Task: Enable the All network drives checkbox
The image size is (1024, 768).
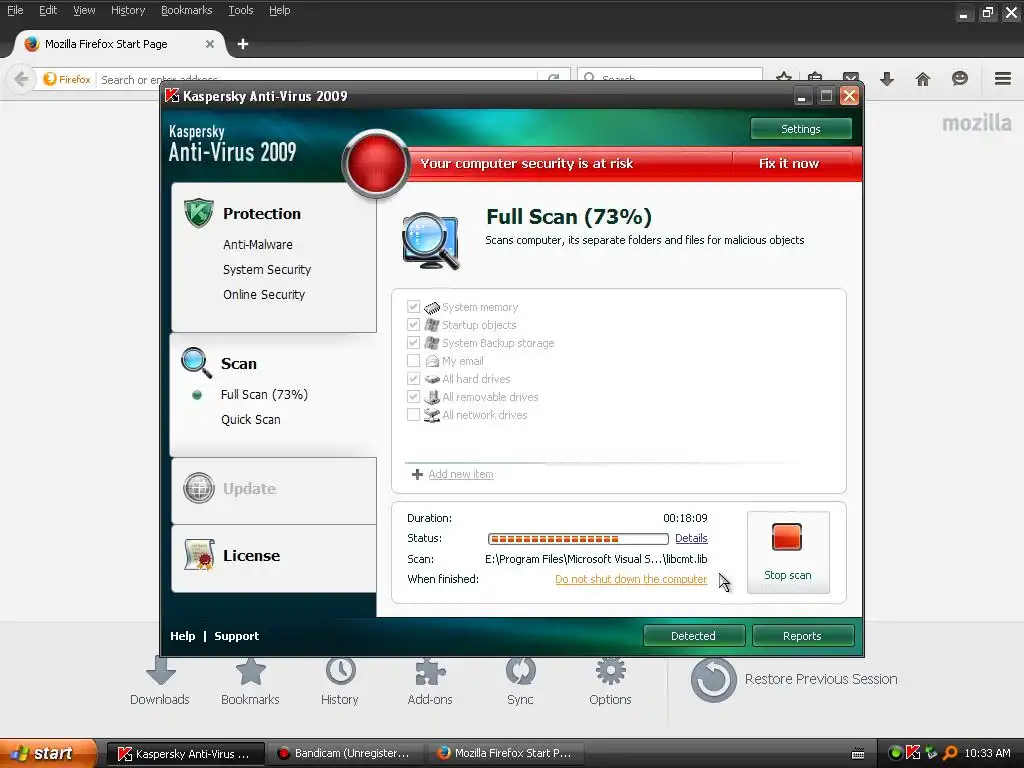Action: coord(413,414)
